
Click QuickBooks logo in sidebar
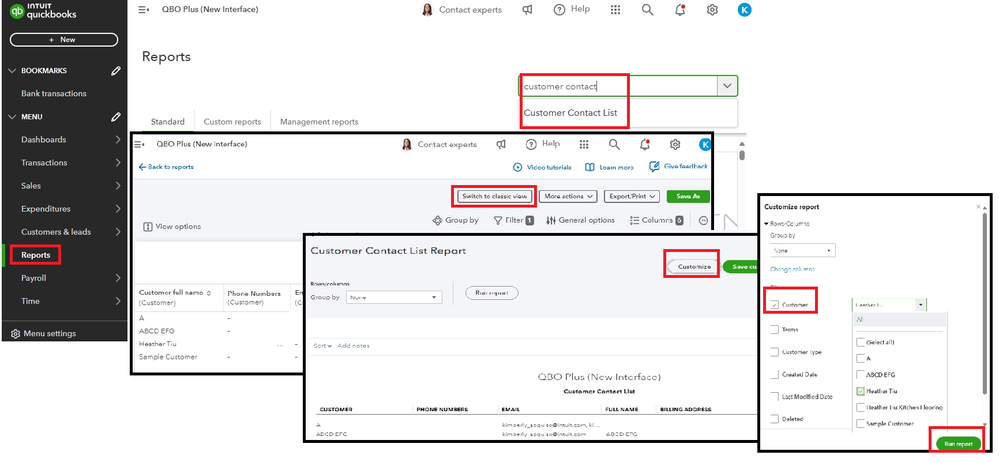(43, 11)
